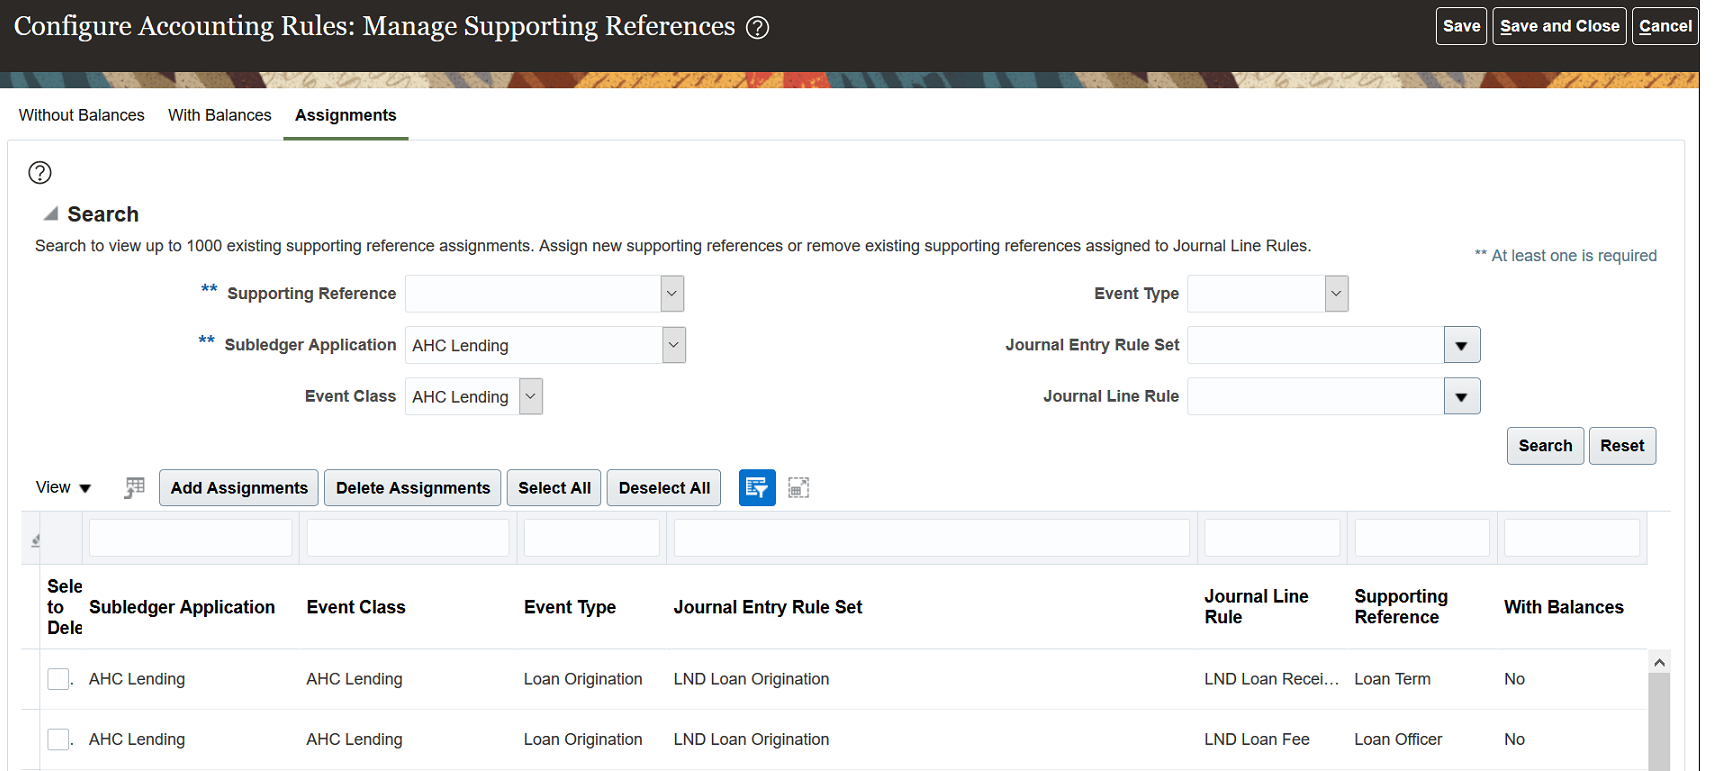Click the clear filters icon in filter row
The height and width of the screenshot is (771, 1717).
pyautogui.click(x=36, y=540)
